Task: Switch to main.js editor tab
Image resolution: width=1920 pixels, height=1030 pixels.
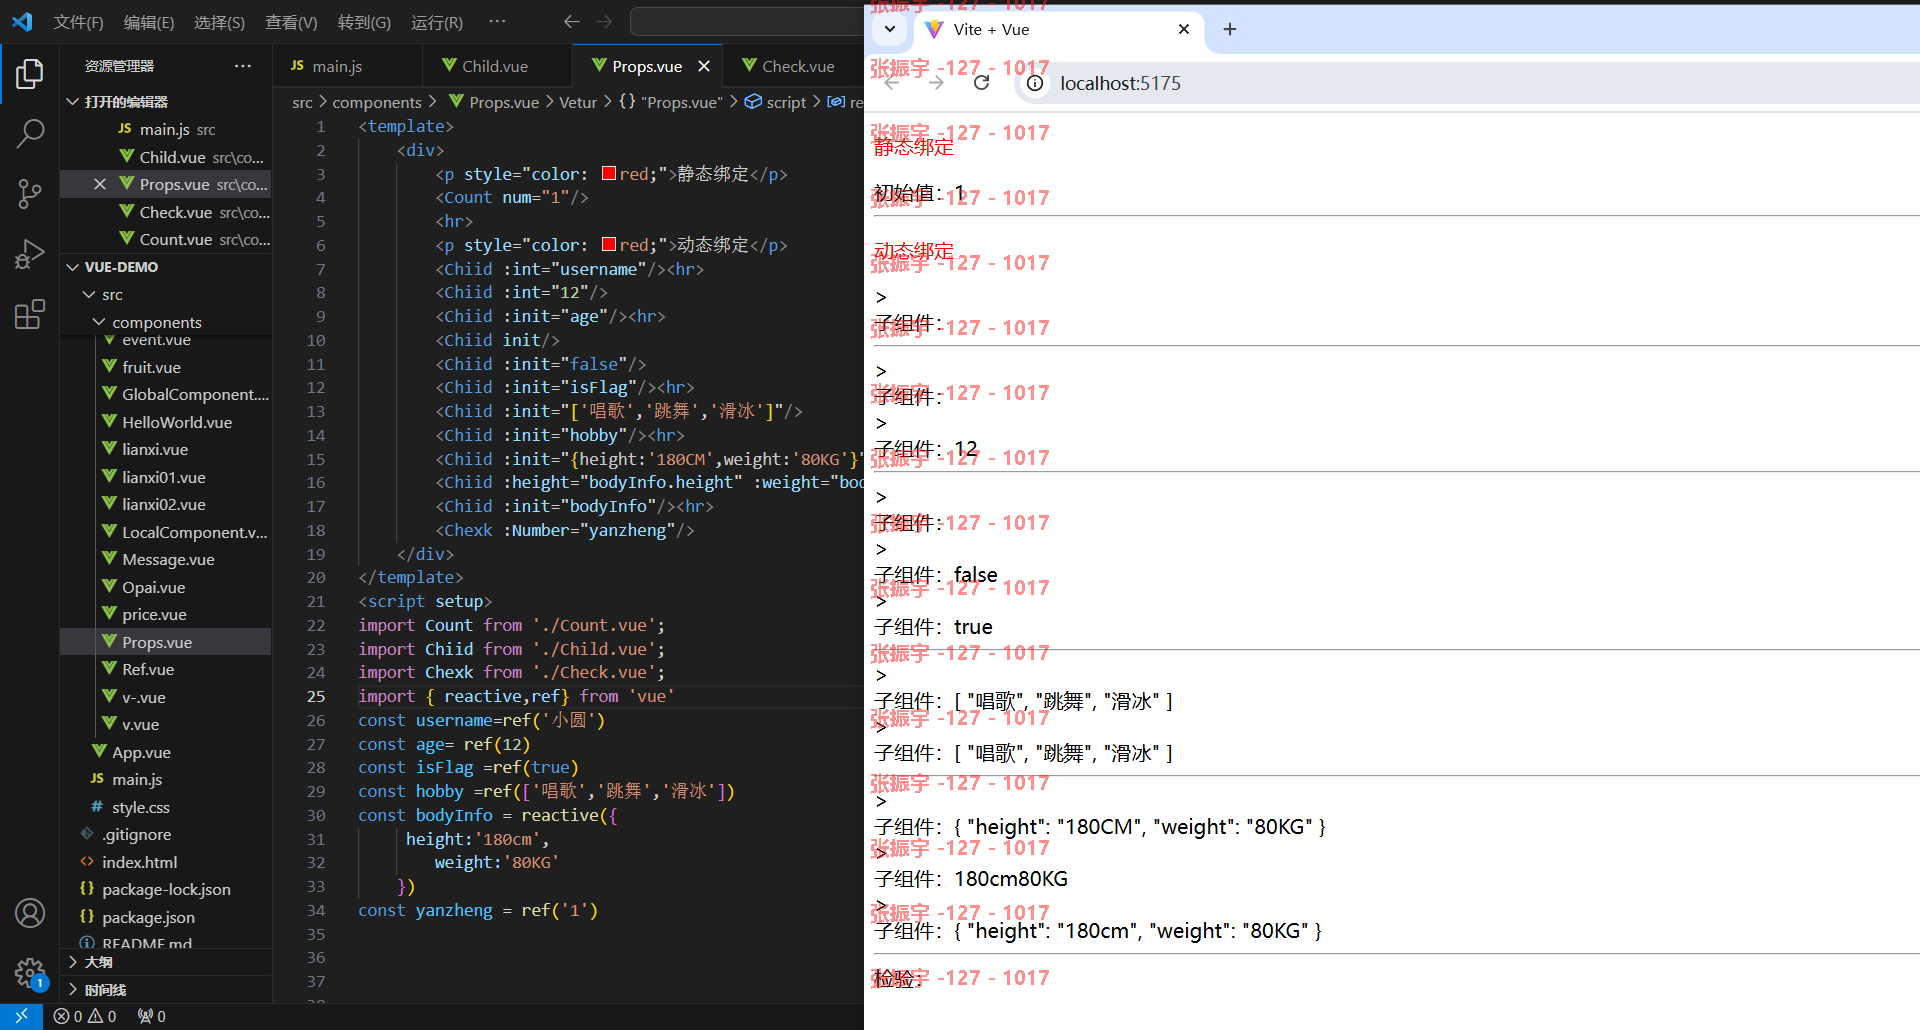Action: click(x=346, y=66)
